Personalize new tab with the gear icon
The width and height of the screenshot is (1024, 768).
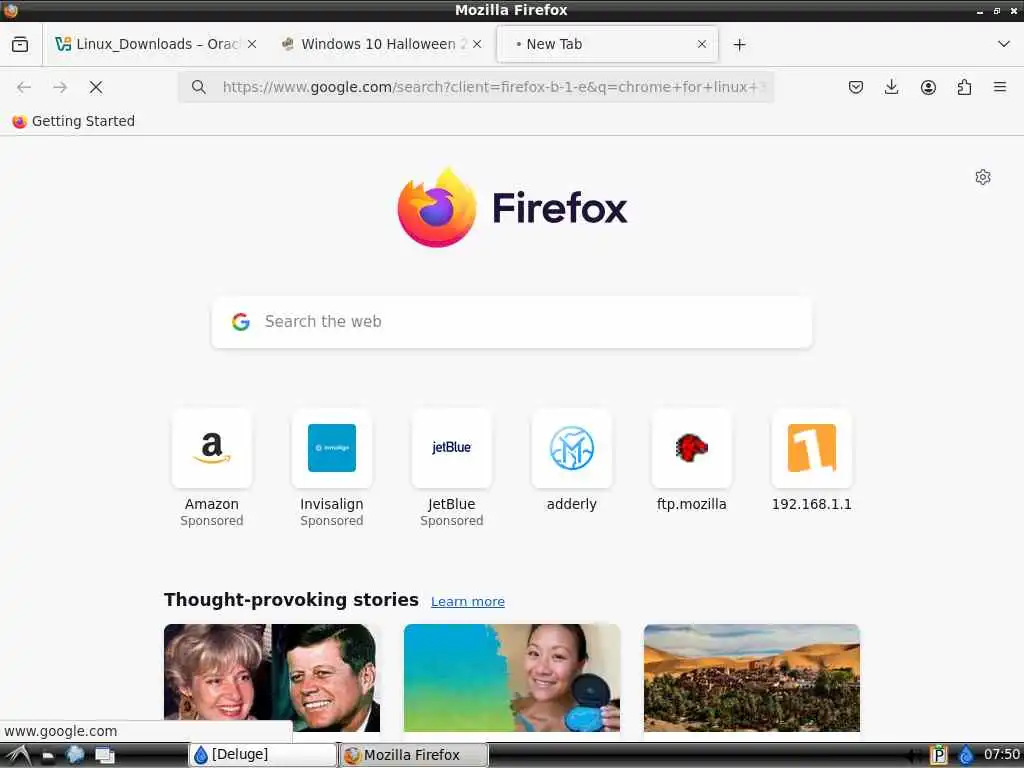983,177
